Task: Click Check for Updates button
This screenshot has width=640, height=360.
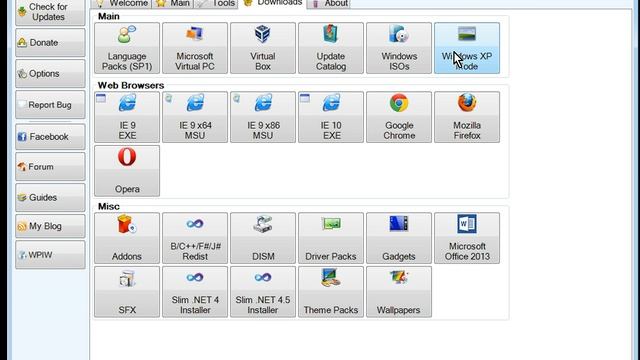Action: click(x=50, y=12)
